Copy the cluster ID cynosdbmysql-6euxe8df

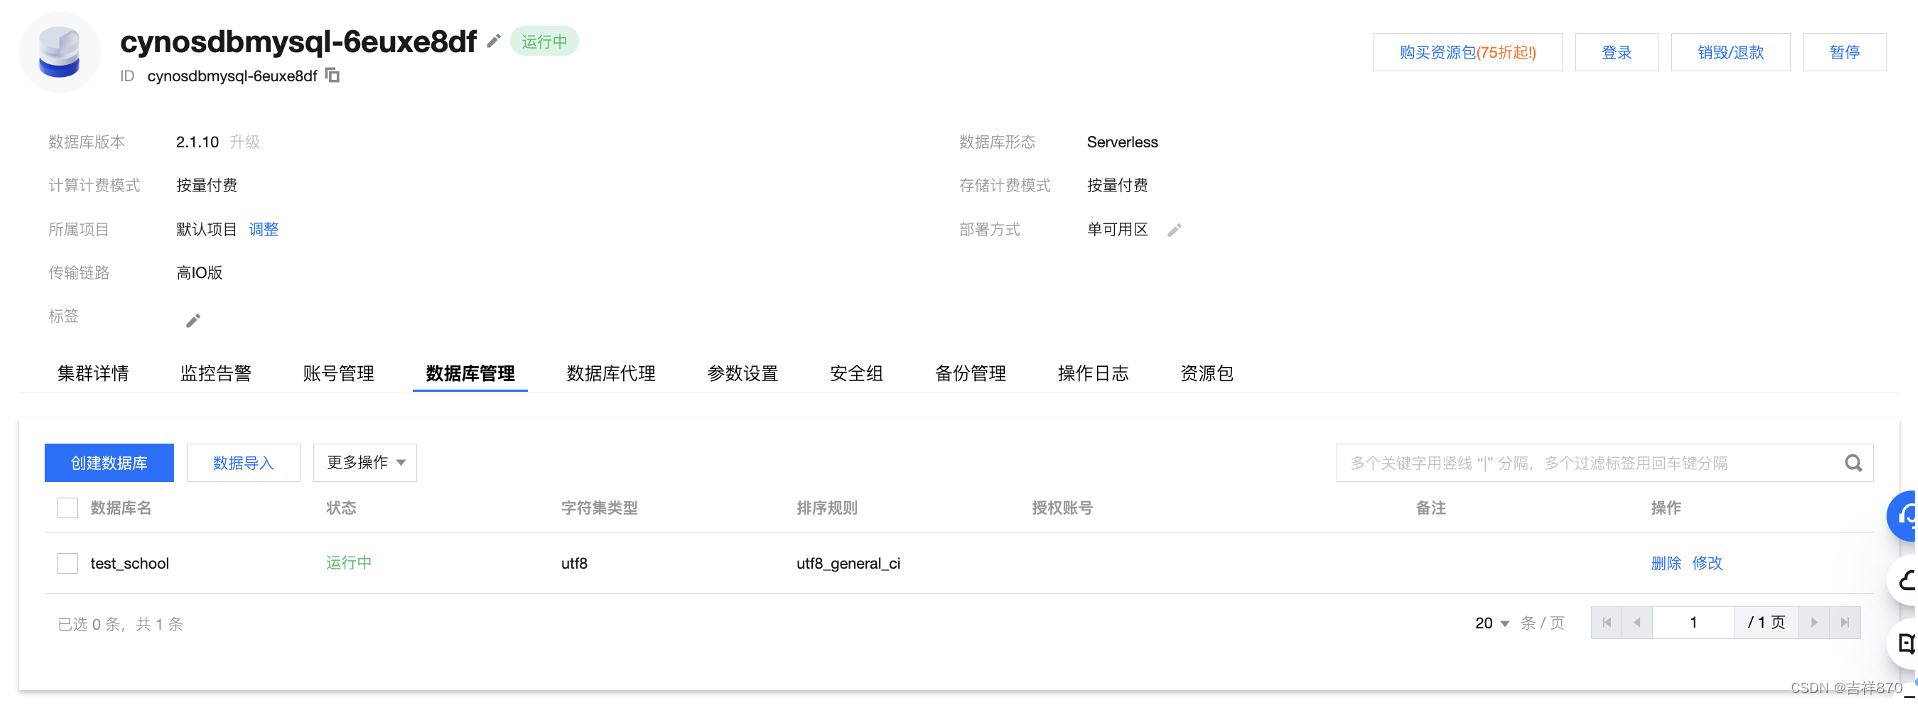coord(333,75)
